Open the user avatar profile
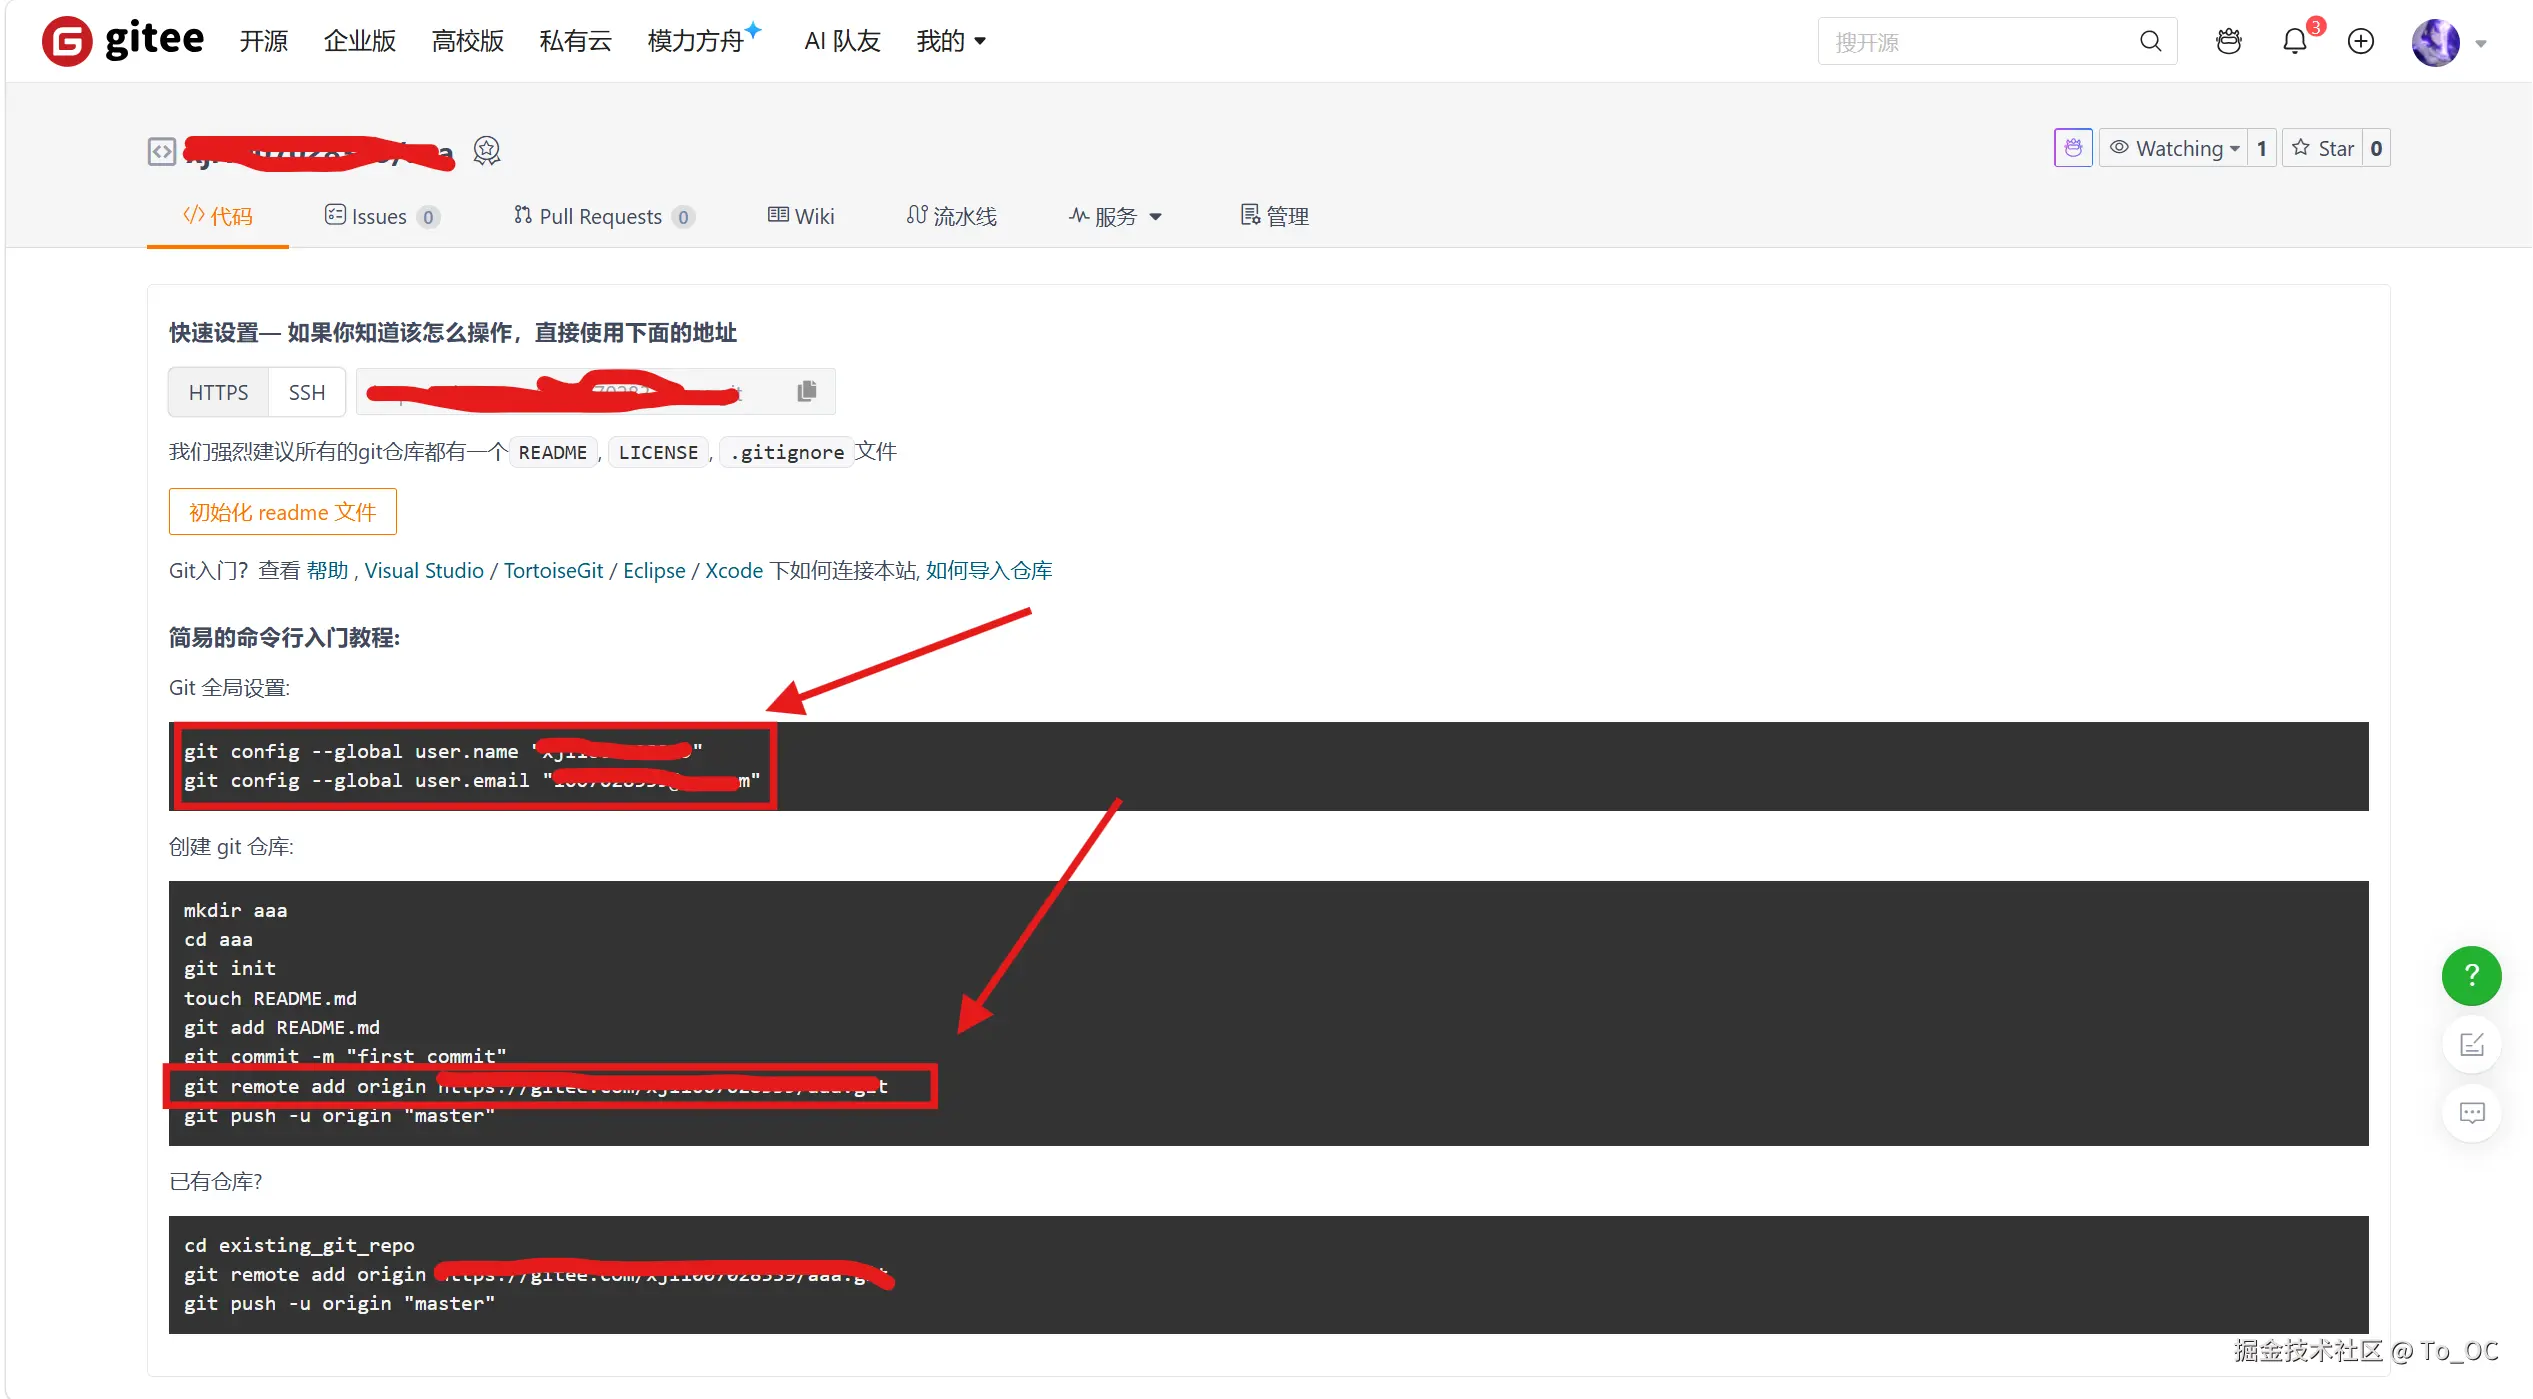 click(x=2436, y=42)
